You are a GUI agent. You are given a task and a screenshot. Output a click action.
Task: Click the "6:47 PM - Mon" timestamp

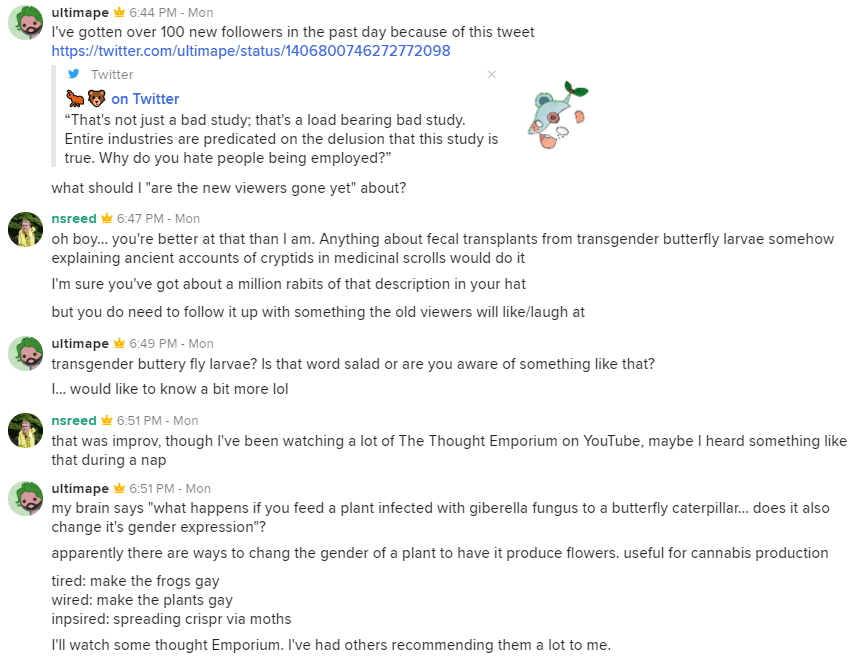click(158, 219)
